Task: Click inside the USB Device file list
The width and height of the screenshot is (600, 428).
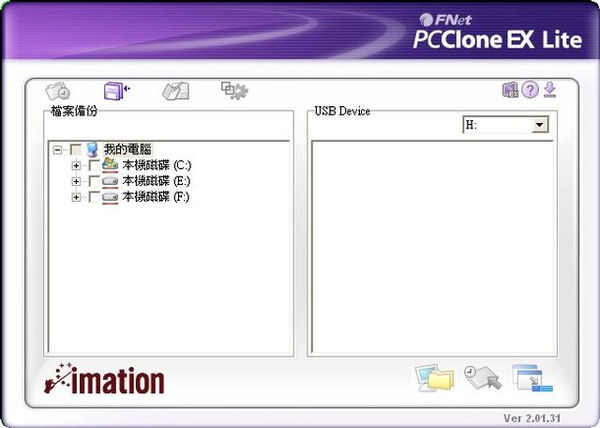Action: 433,247
